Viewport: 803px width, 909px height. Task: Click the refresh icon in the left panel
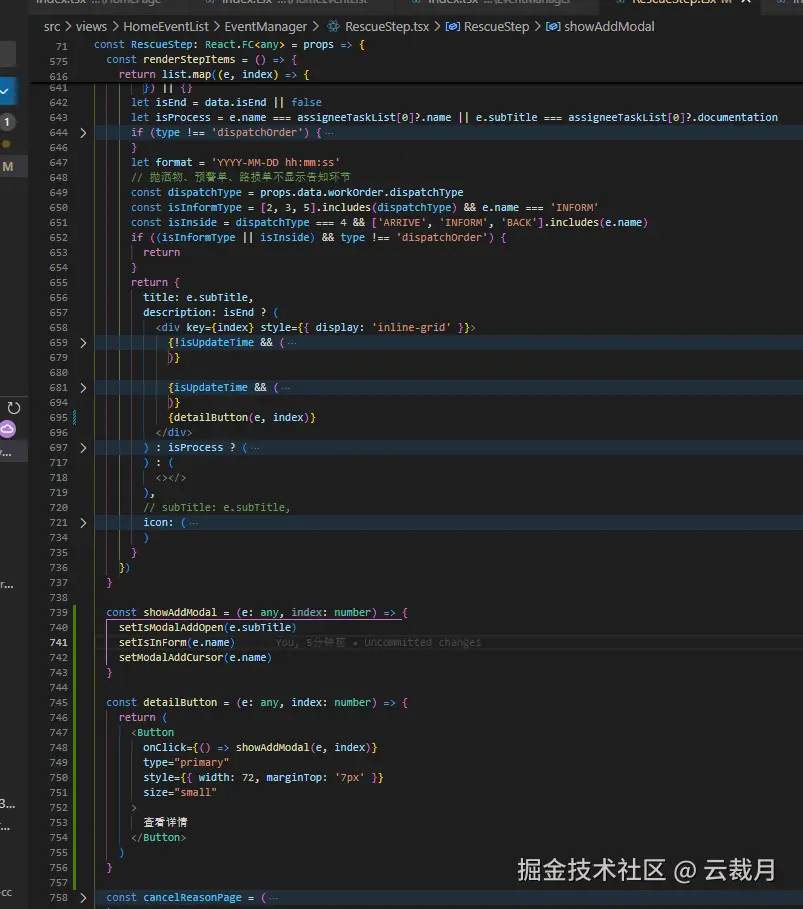click(14, 408)
